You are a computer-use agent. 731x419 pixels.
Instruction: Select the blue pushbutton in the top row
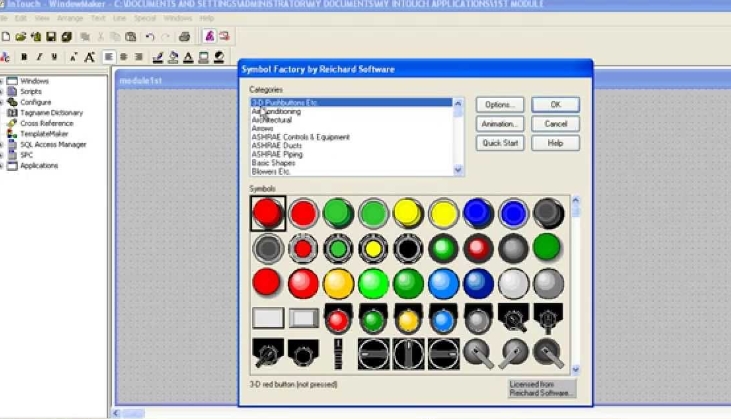pos(479,212)
